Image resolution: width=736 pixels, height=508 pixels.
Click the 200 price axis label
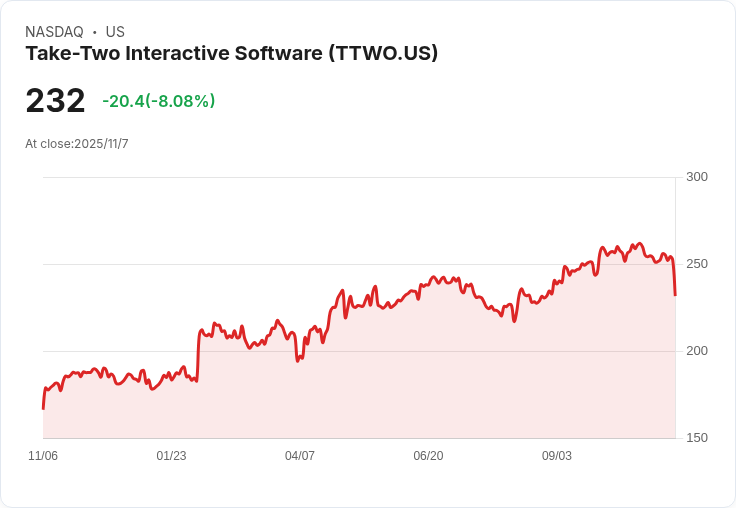click(697, 351)
